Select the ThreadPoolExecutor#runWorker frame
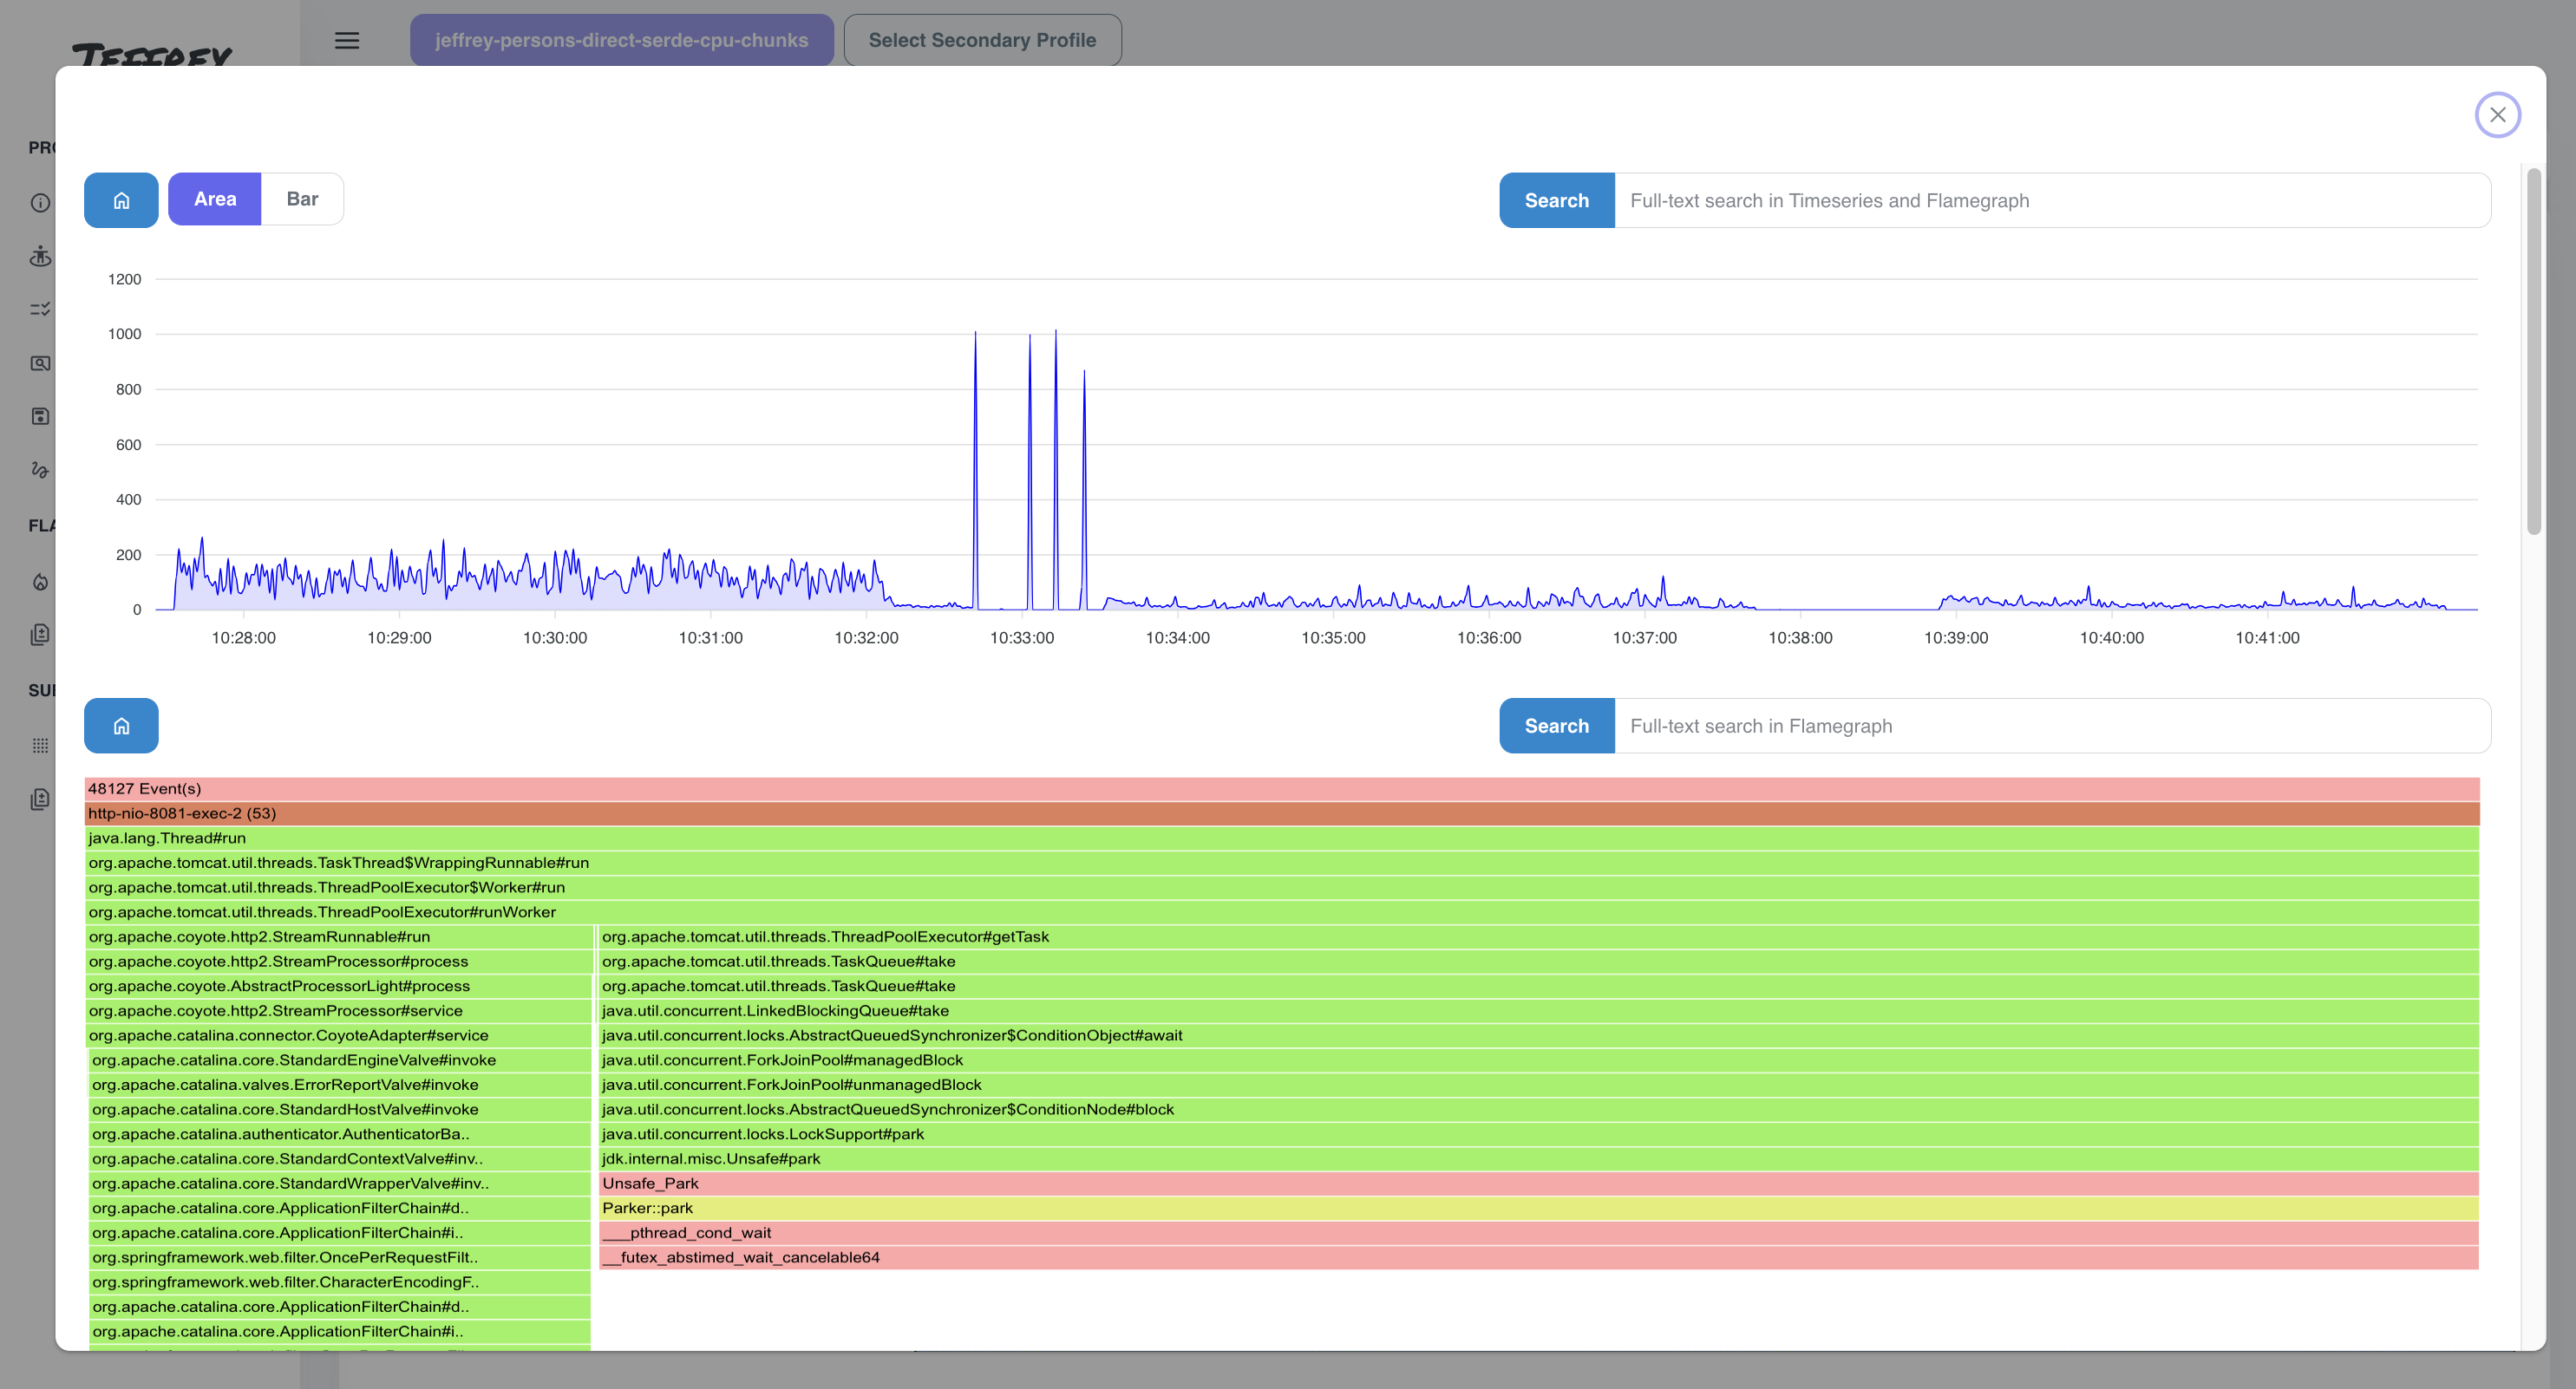 coord(1282,912)
